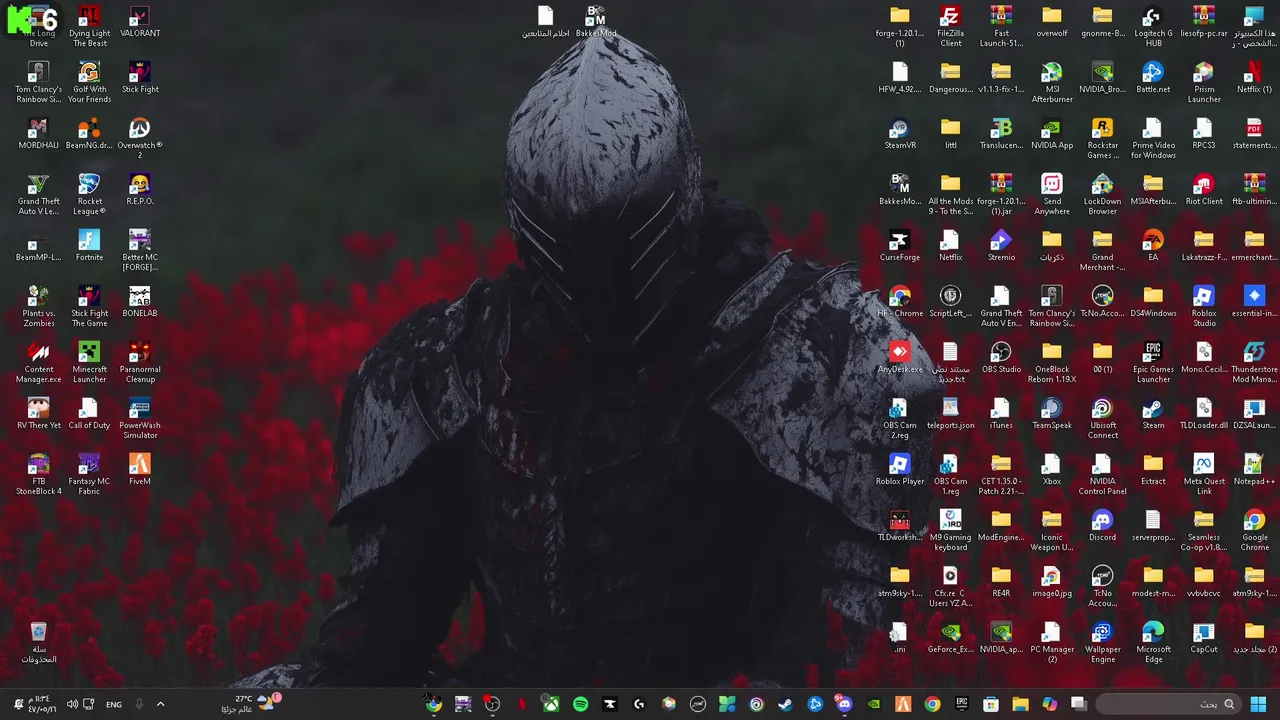The height and width of the screenshot is (720, 1280).
Task: Launch AnyDesk.exe from the desktop
Action: pyautogui.click(x=900, y=359)
